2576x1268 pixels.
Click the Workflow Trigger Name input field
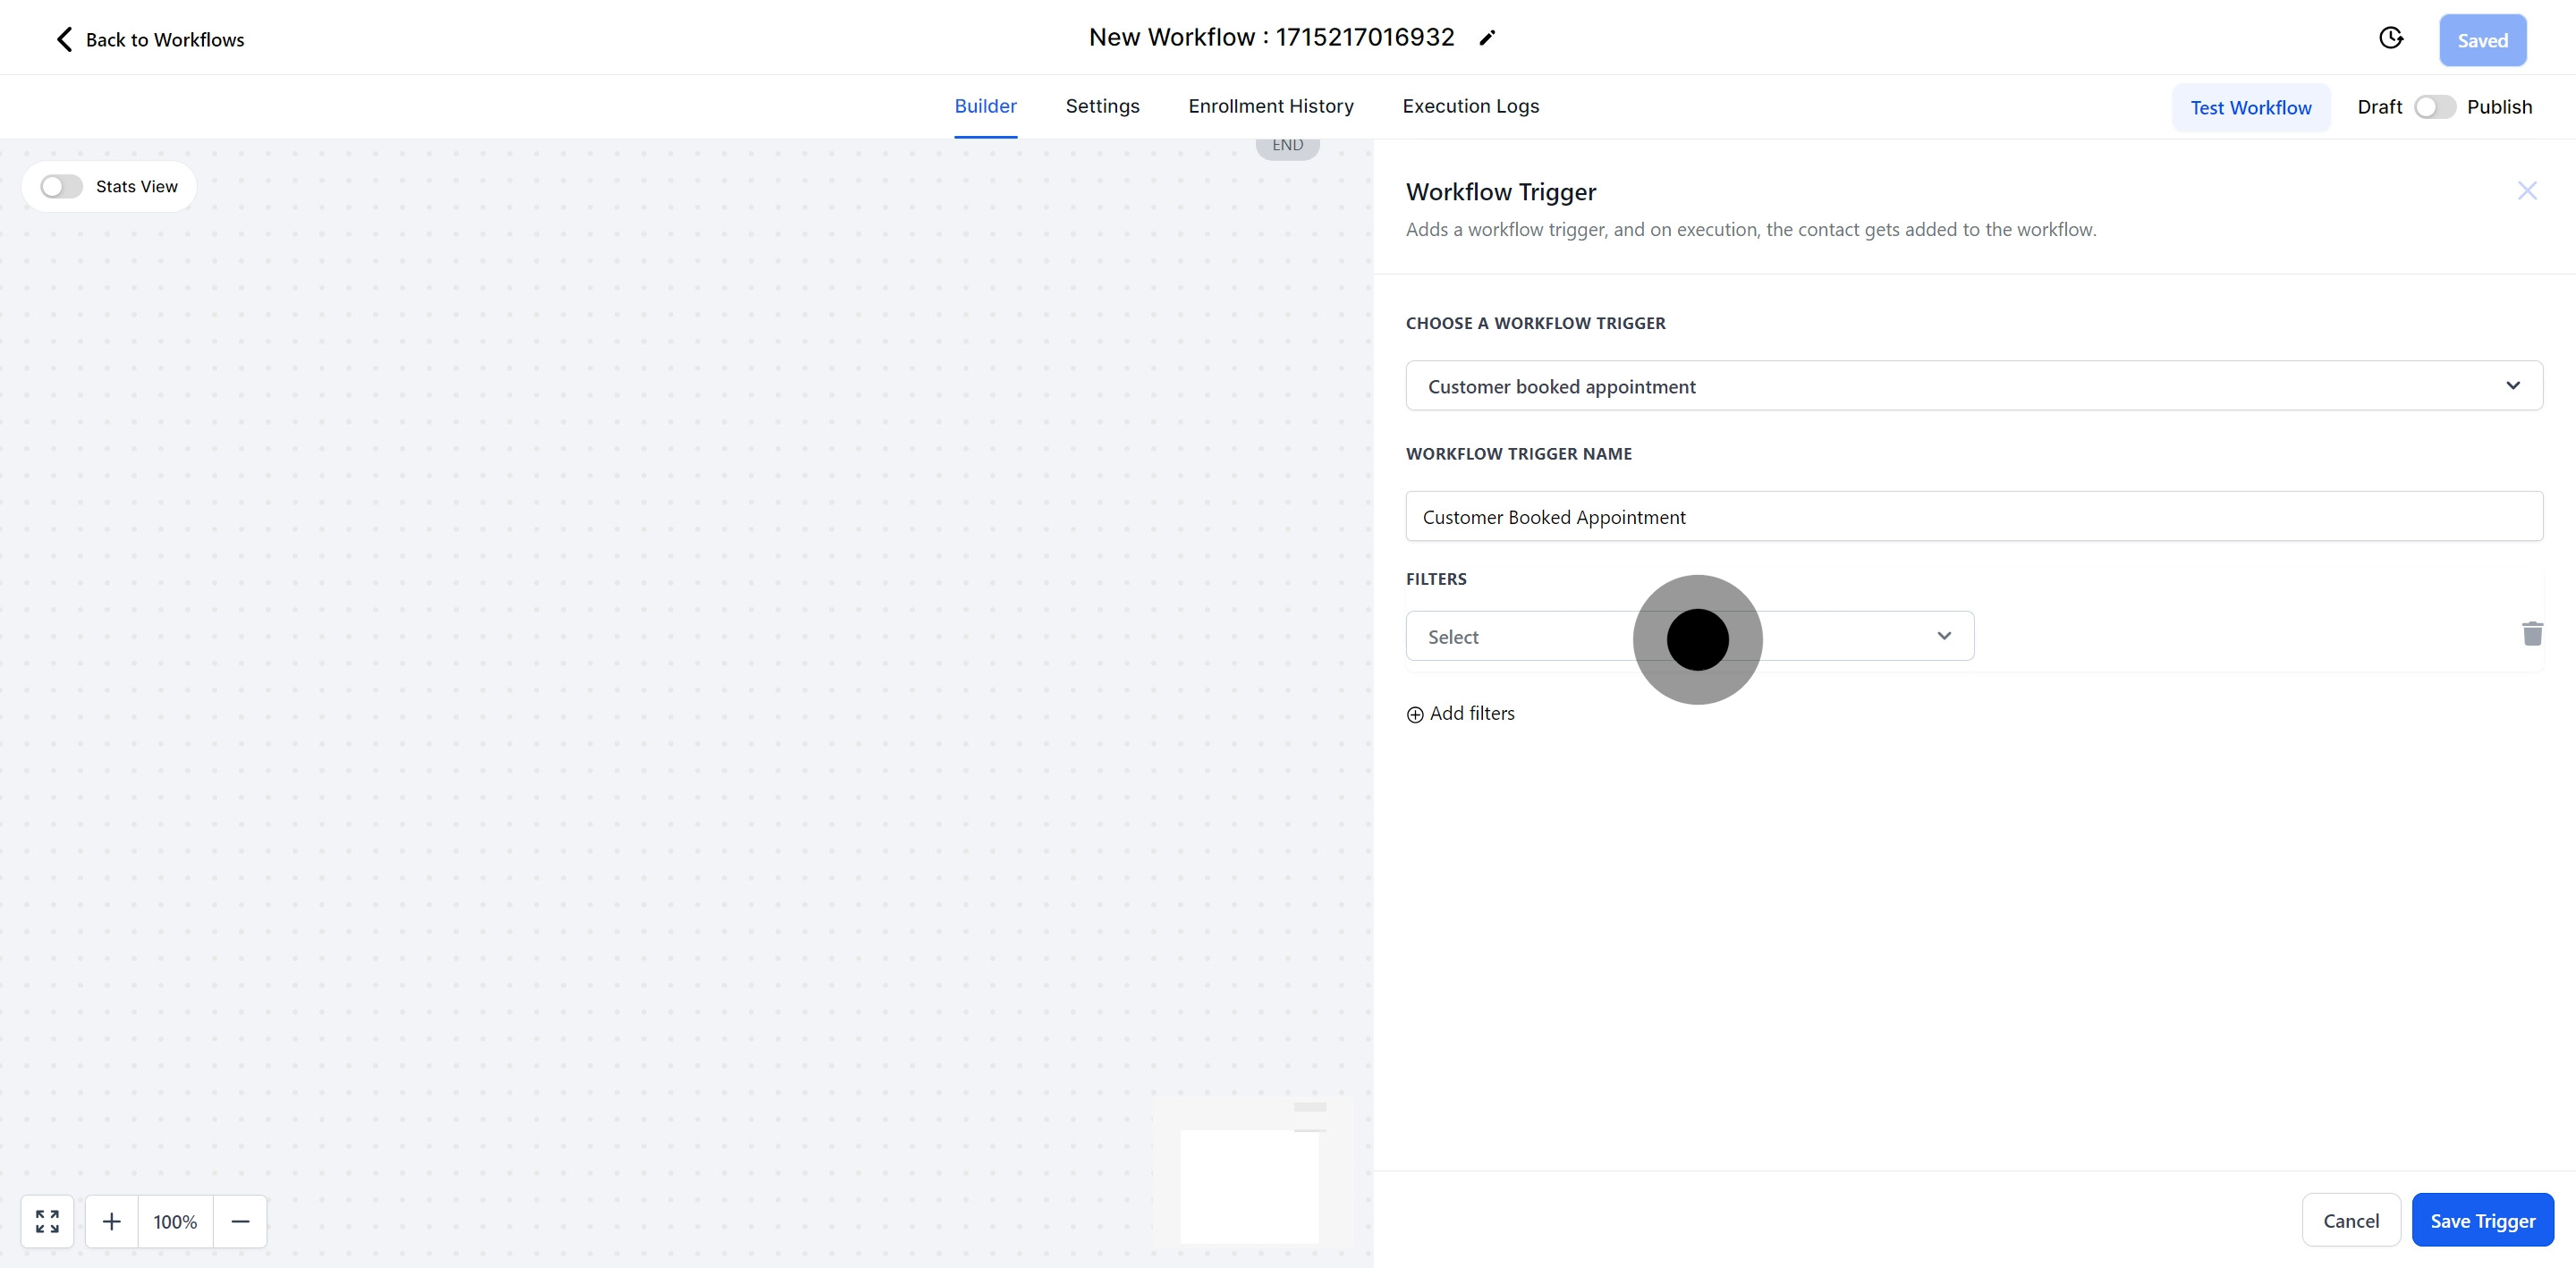[1973, 517]
